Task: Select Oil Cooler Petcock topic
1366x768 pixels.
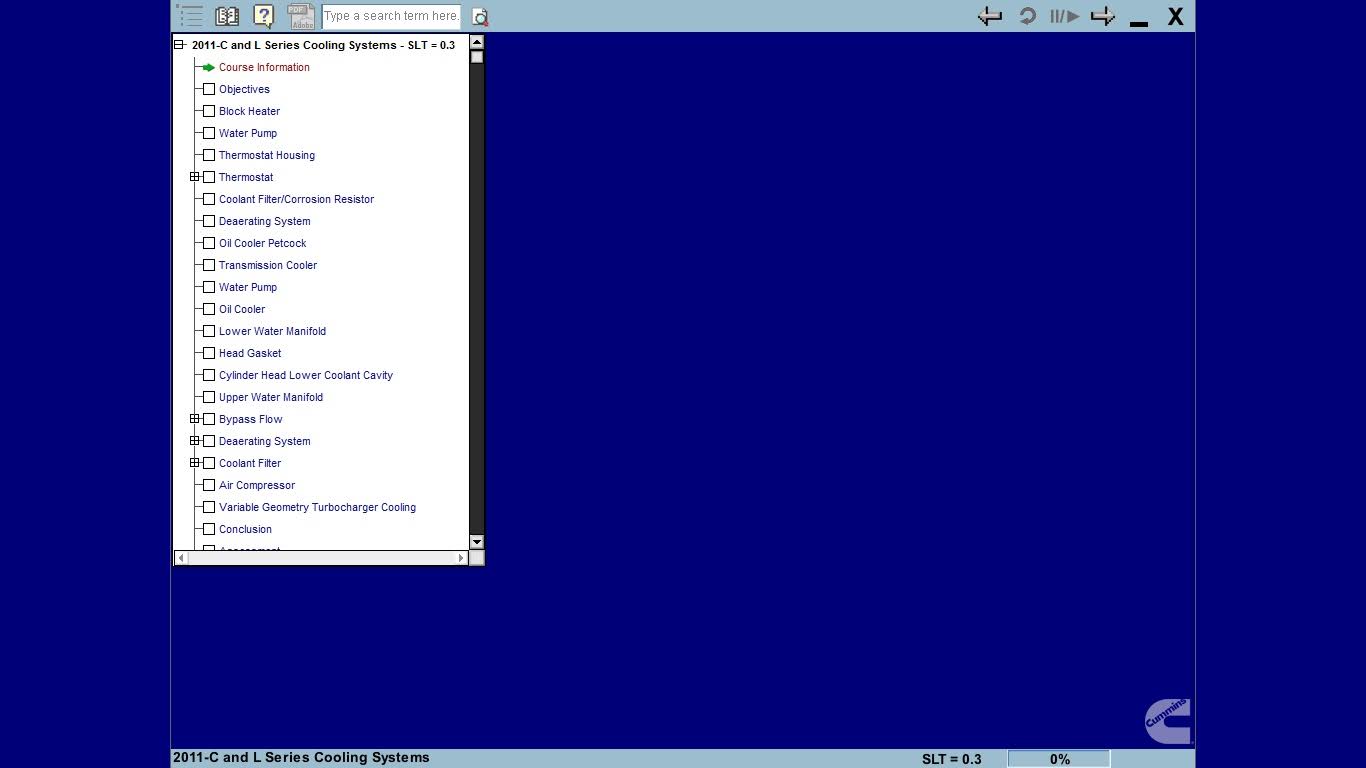Action: 263,243
